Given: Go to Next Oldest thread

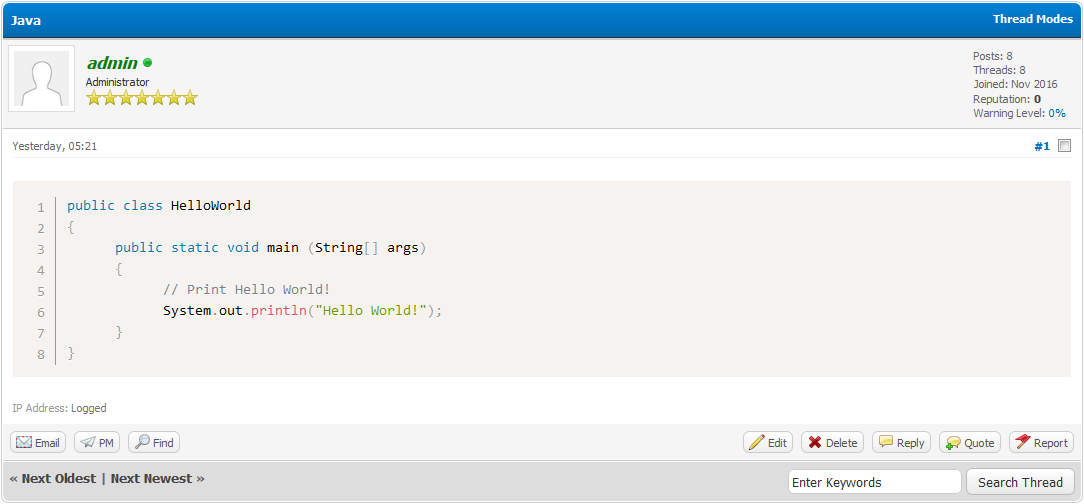Looking at the screenshot, I should [53, 478].
